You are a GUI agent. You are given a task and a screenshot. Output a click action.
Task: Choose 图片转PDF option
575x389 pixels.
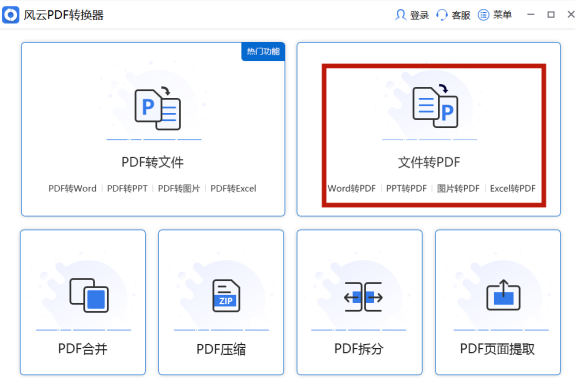pos(458,188)
